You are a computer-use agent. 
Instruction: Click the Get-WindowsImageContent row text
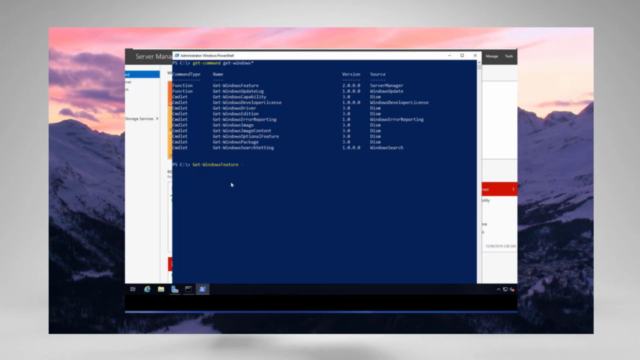coord(242,131)
